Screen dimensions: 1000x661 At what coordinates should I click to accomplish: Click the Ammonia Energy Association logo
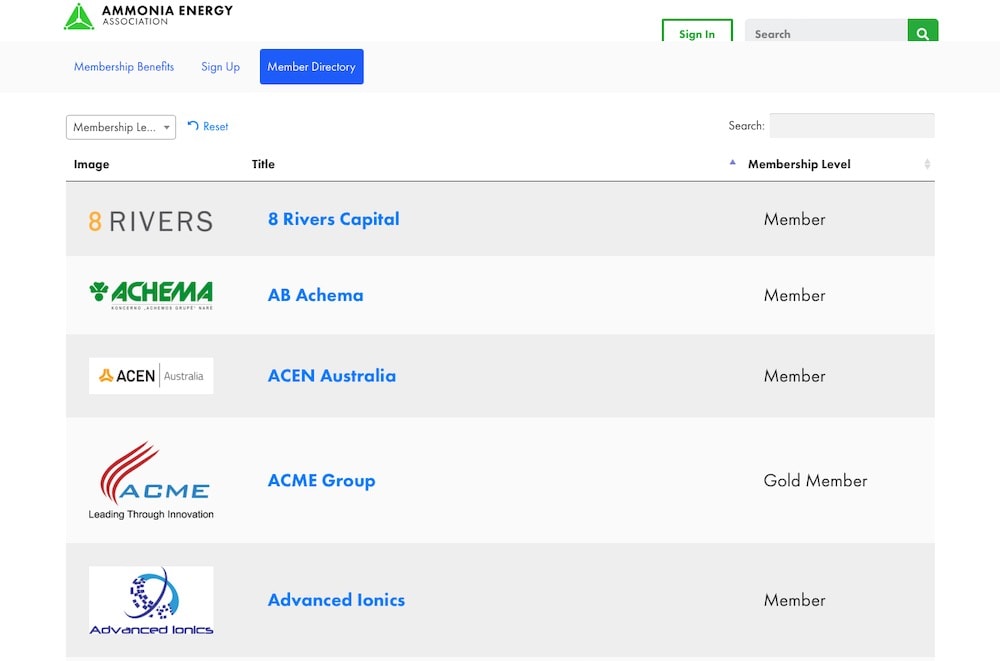[149, 16]
